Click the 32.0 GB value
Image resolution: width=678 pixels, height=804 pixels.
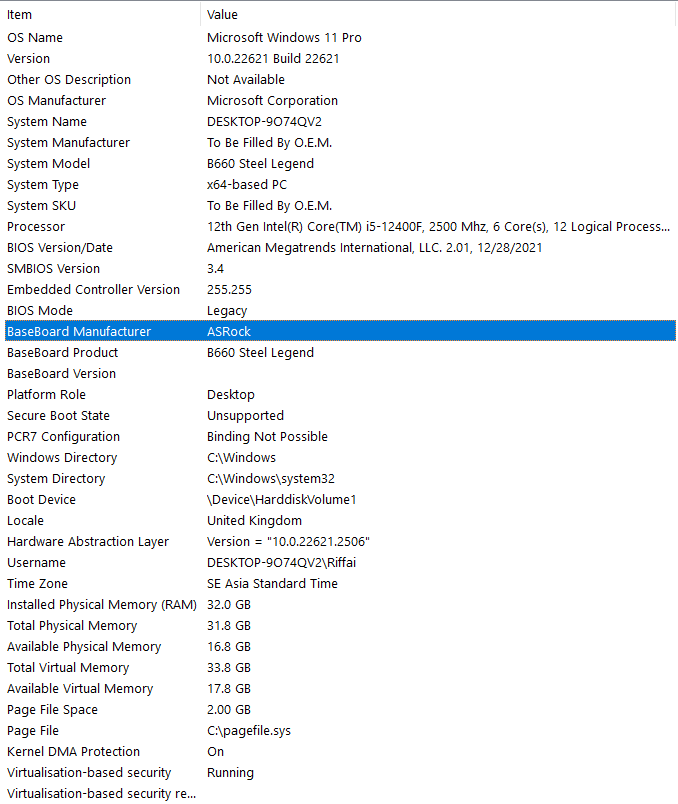pyautogui.click(x=229, y=605)
